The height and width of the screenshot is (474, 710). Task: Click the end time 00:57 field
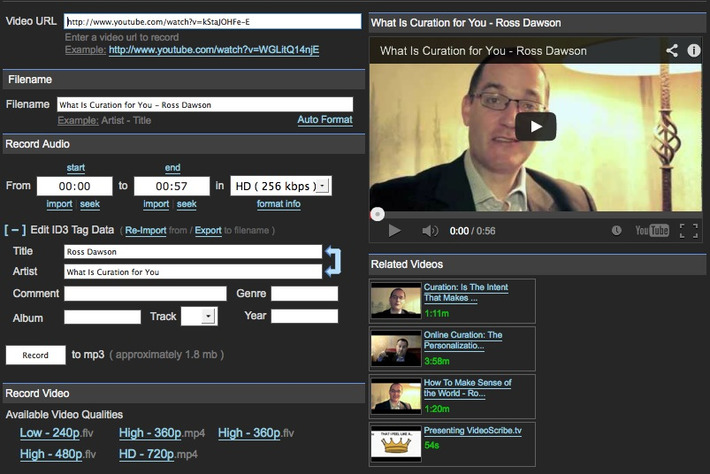pyautogui.click(x=172, y=186)
